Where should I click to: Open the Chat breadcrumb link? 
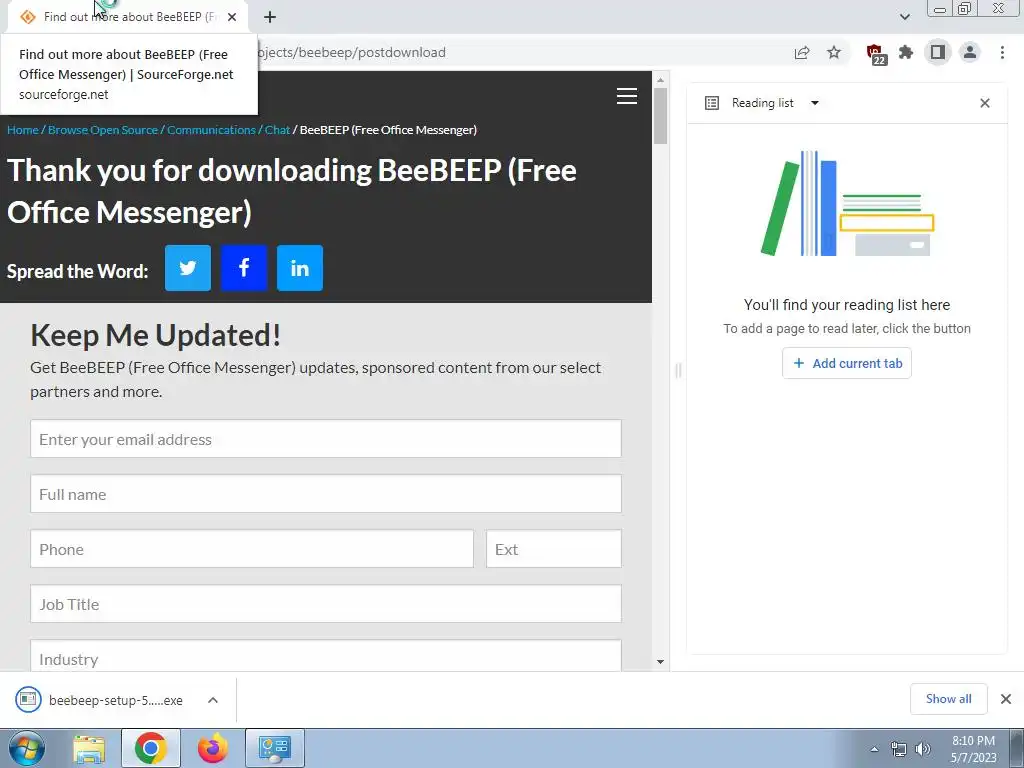tap(277, 130)
